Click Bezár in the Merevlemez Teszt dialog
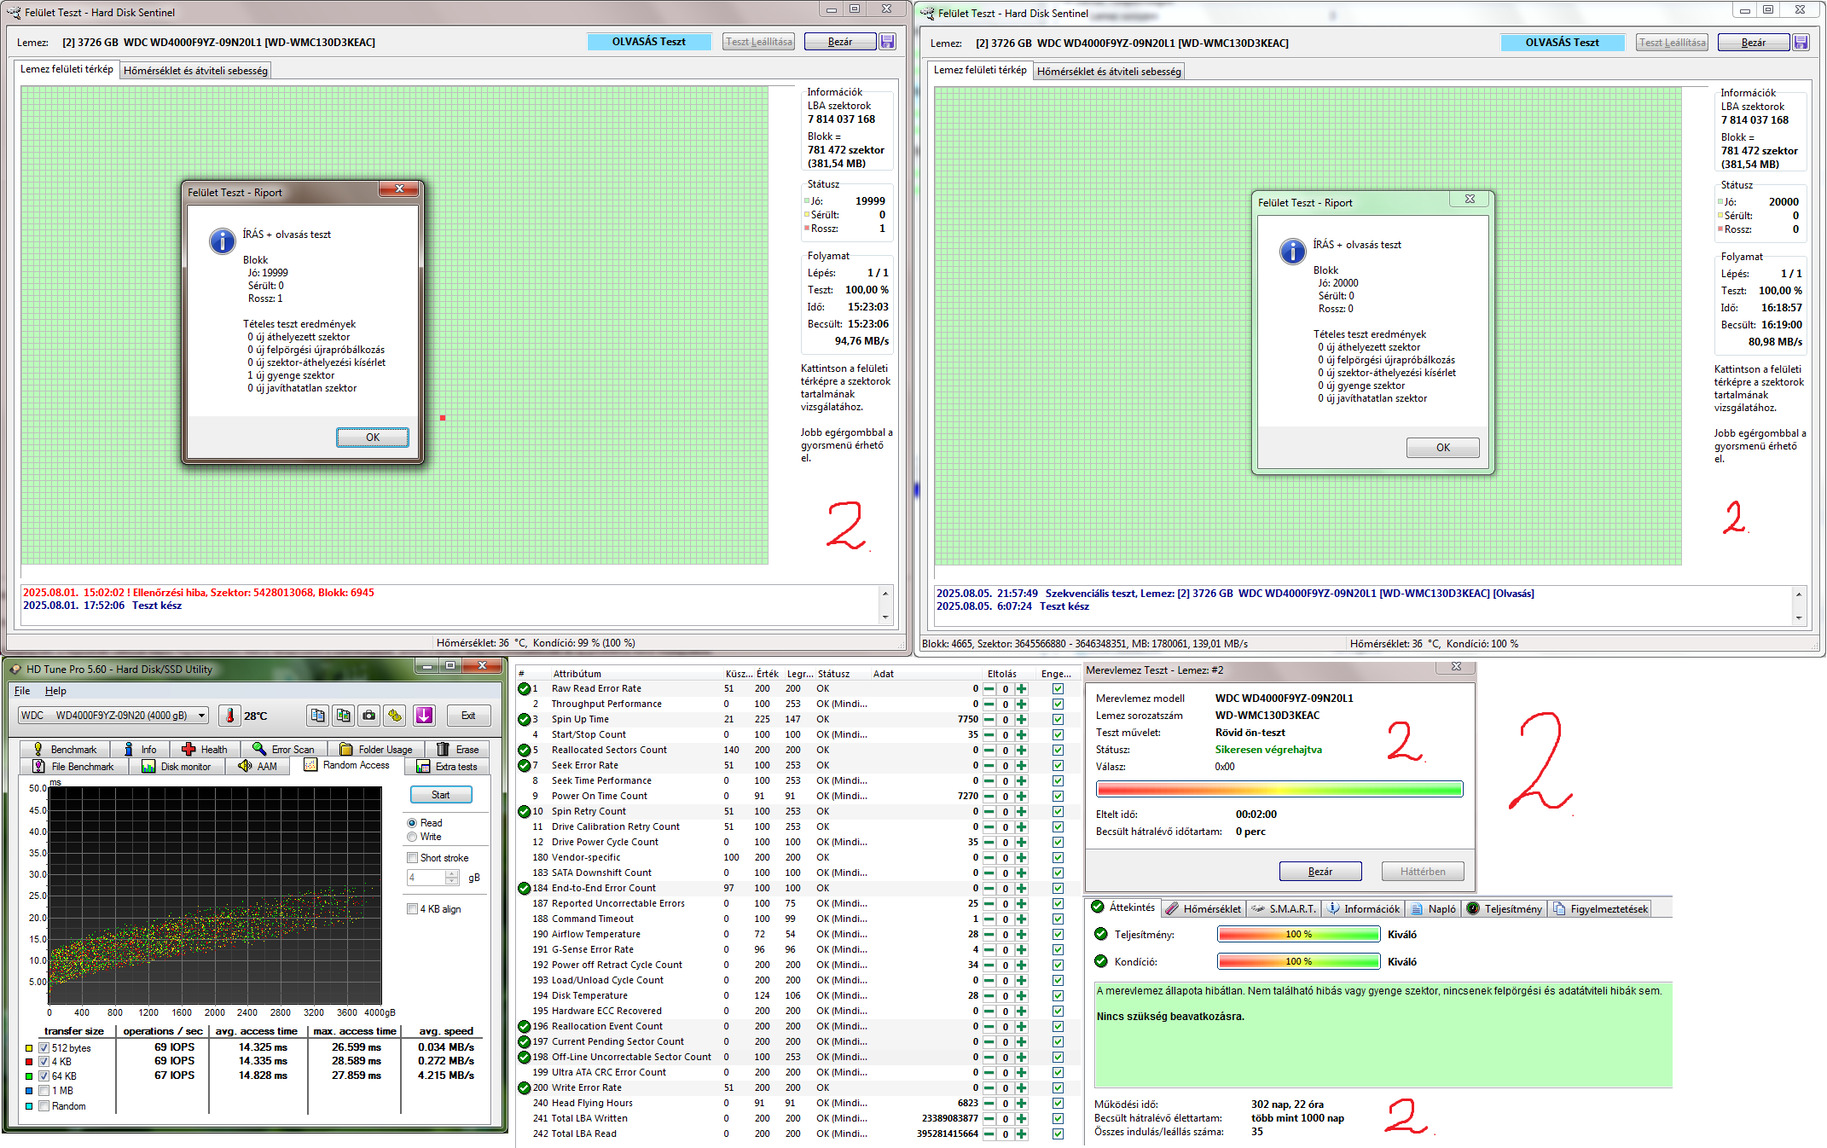The width and height of the screenshot is (1827, 1148). (x=1320, y=872)
